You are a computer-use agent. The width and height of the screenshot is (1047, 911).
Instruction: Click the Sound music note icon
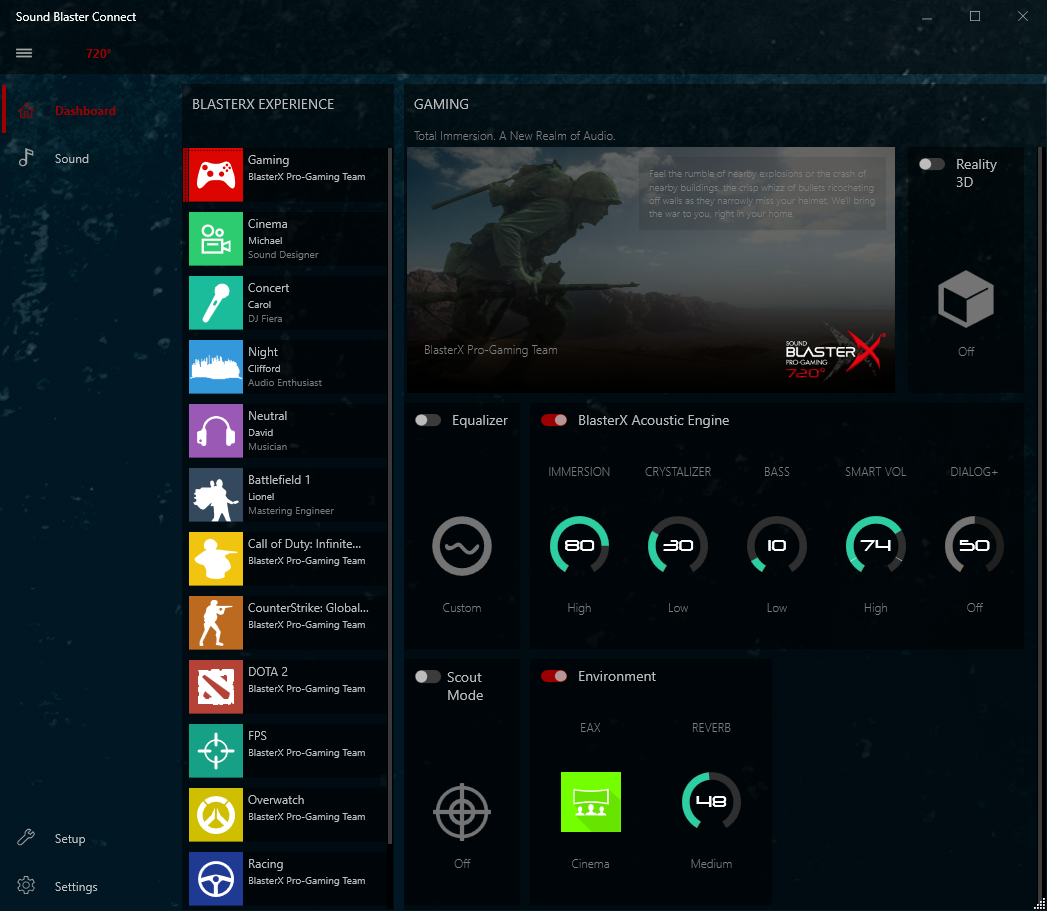click(26, 158)
